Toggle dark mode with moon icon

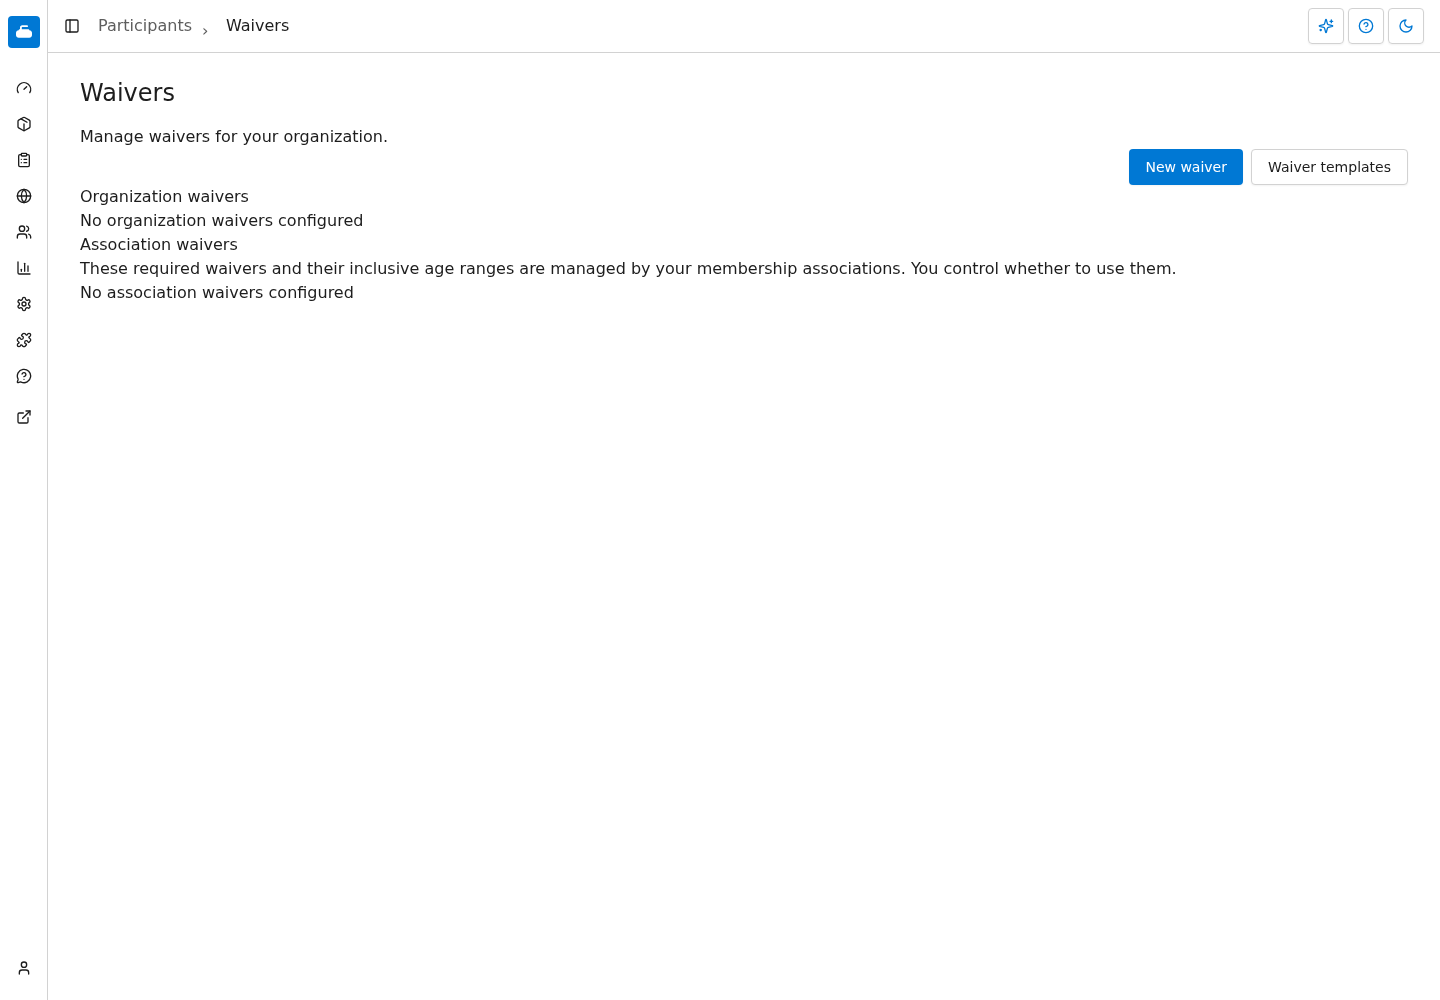point(1406,26)
